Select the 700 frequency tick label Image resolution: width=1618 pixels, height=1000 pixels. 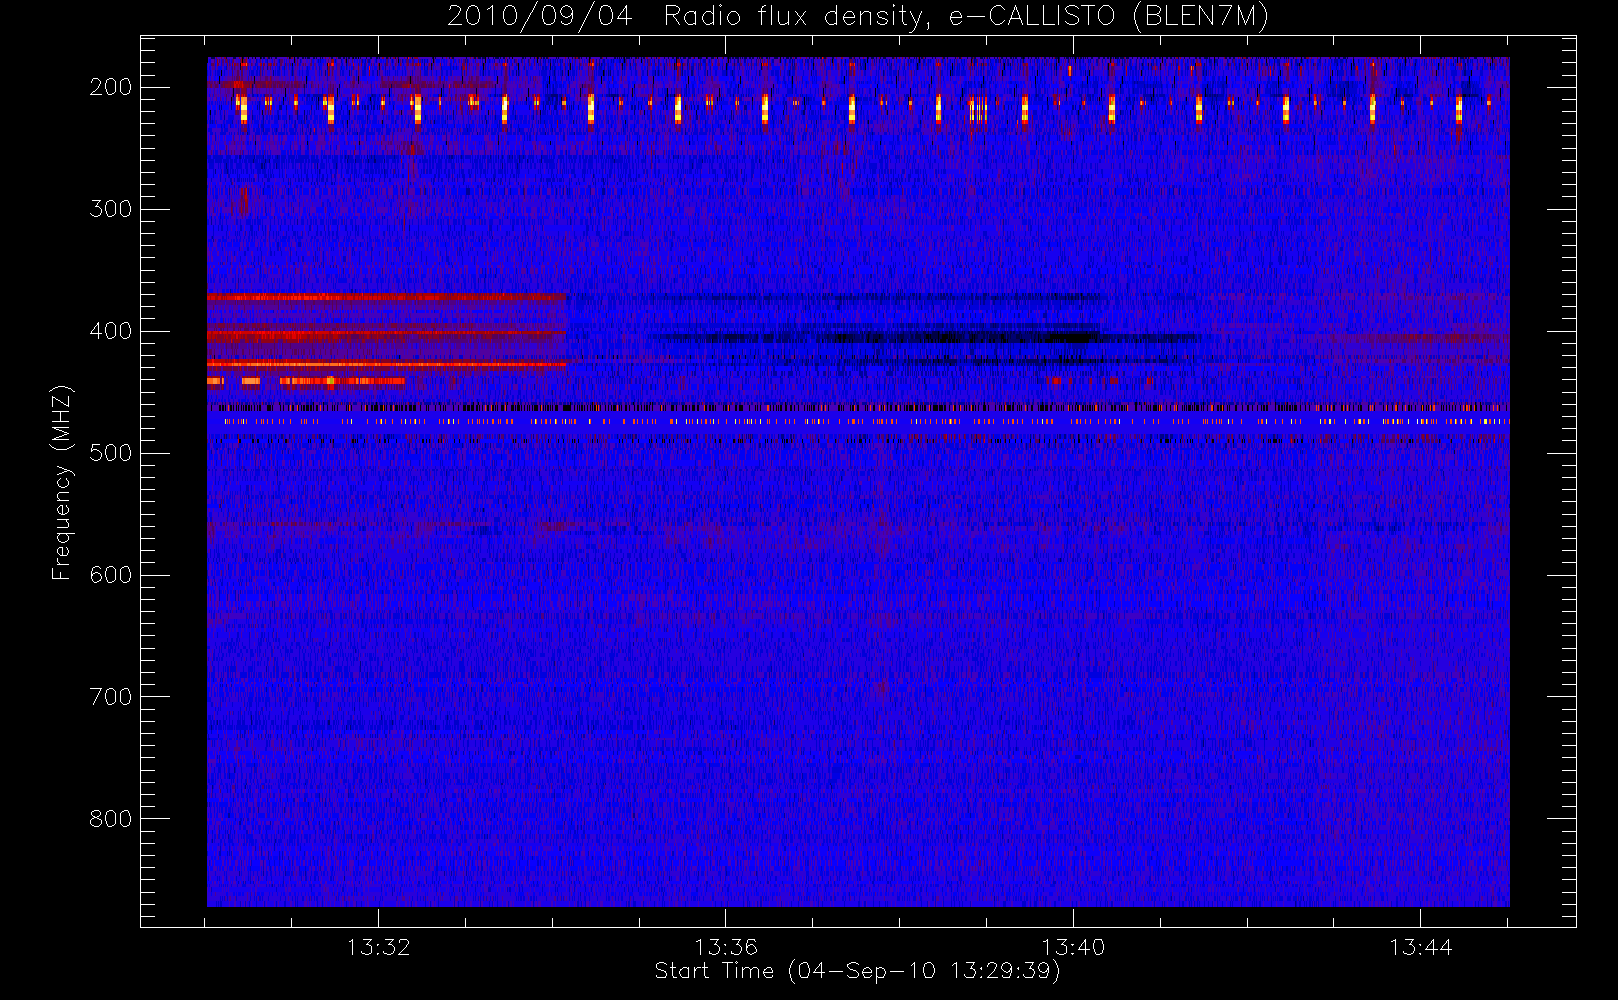[111, 697]
